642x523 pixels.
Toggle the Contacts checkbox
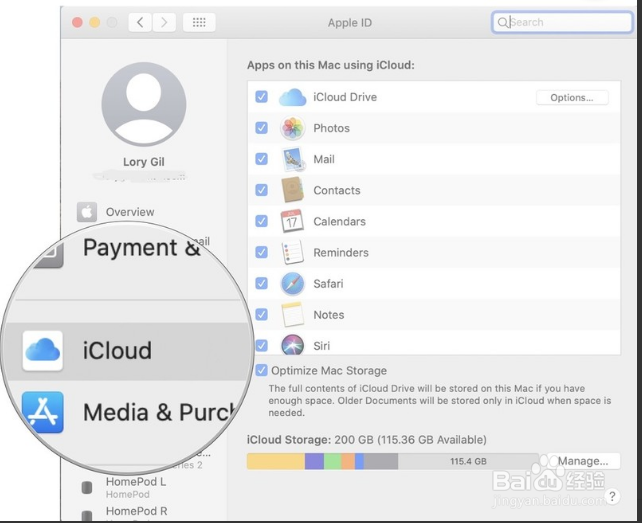261,190
